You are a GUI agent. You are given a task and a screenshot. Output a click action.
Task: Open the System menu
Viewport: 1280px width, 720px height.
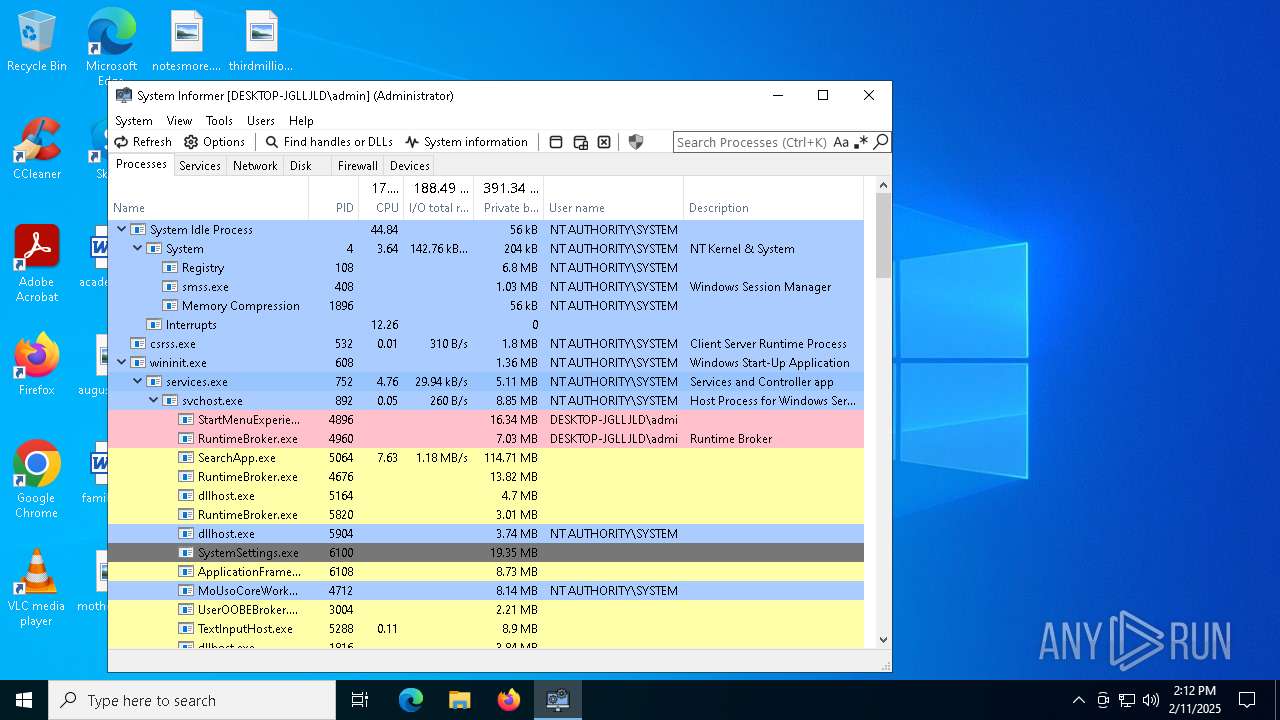click(134, 120)
